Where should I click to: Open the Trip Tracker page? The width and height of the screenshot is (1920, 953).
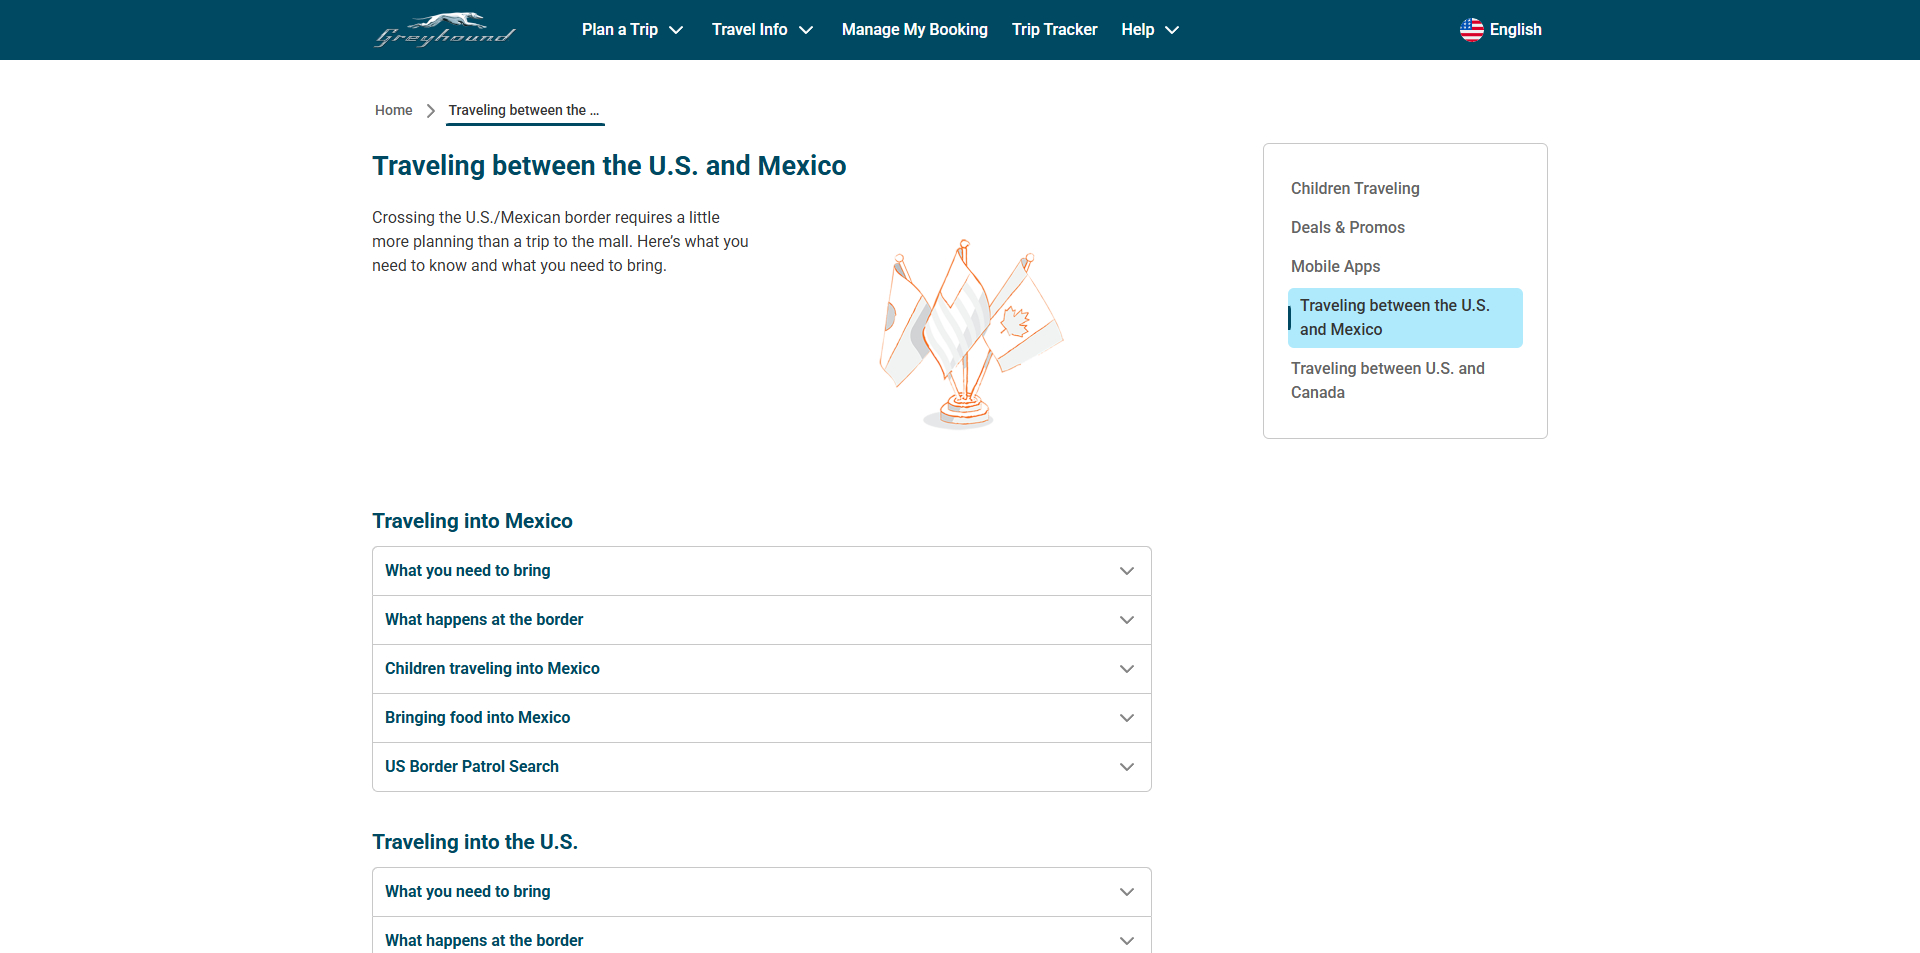[1054, 30]
